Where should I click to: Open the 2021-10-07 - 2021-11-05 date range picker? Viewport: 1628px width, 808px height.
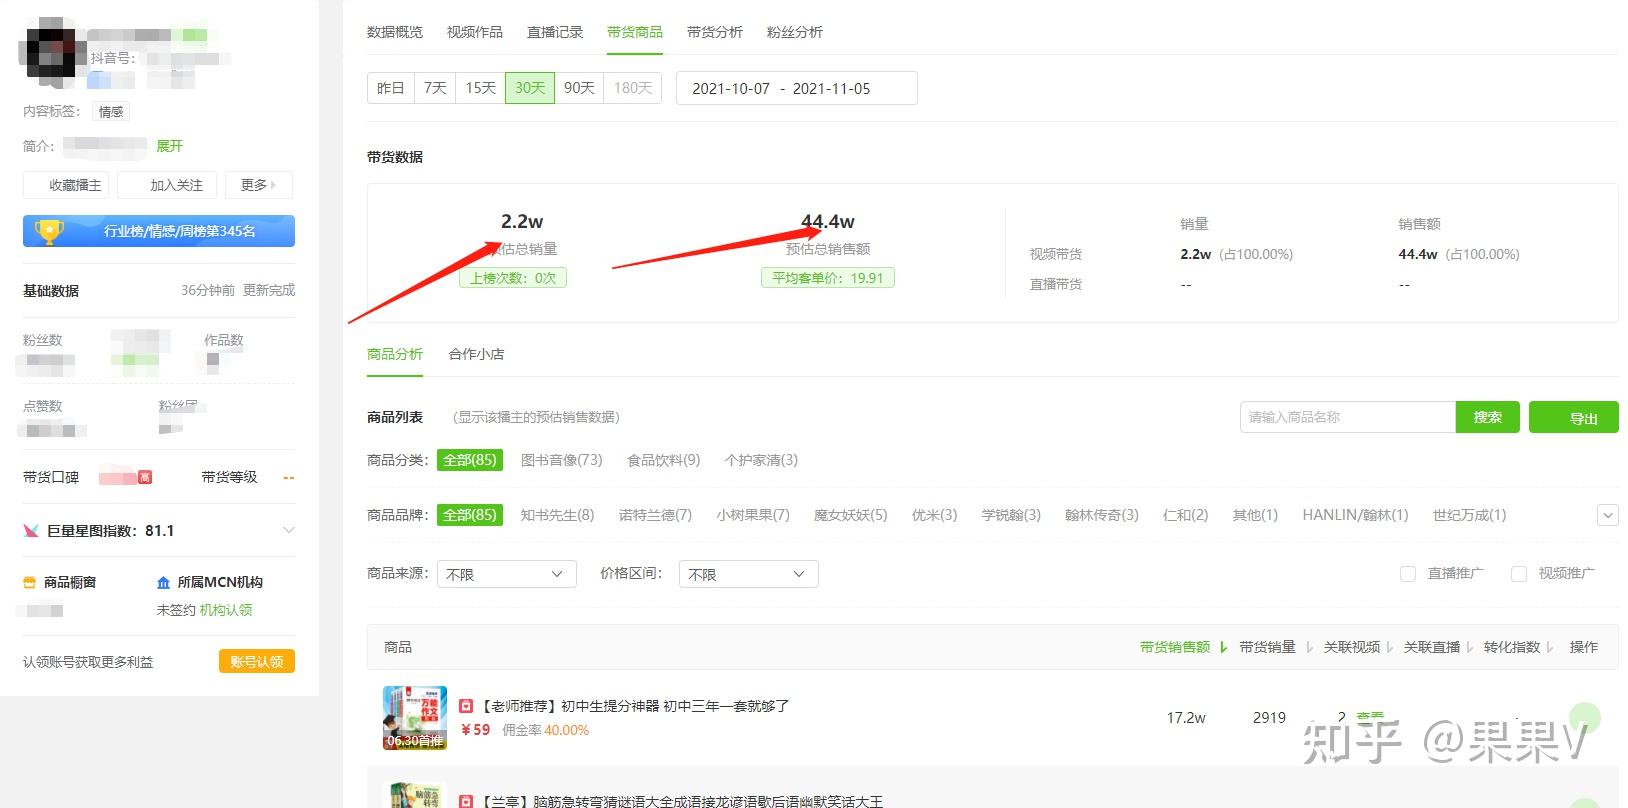tap(797, 88)
